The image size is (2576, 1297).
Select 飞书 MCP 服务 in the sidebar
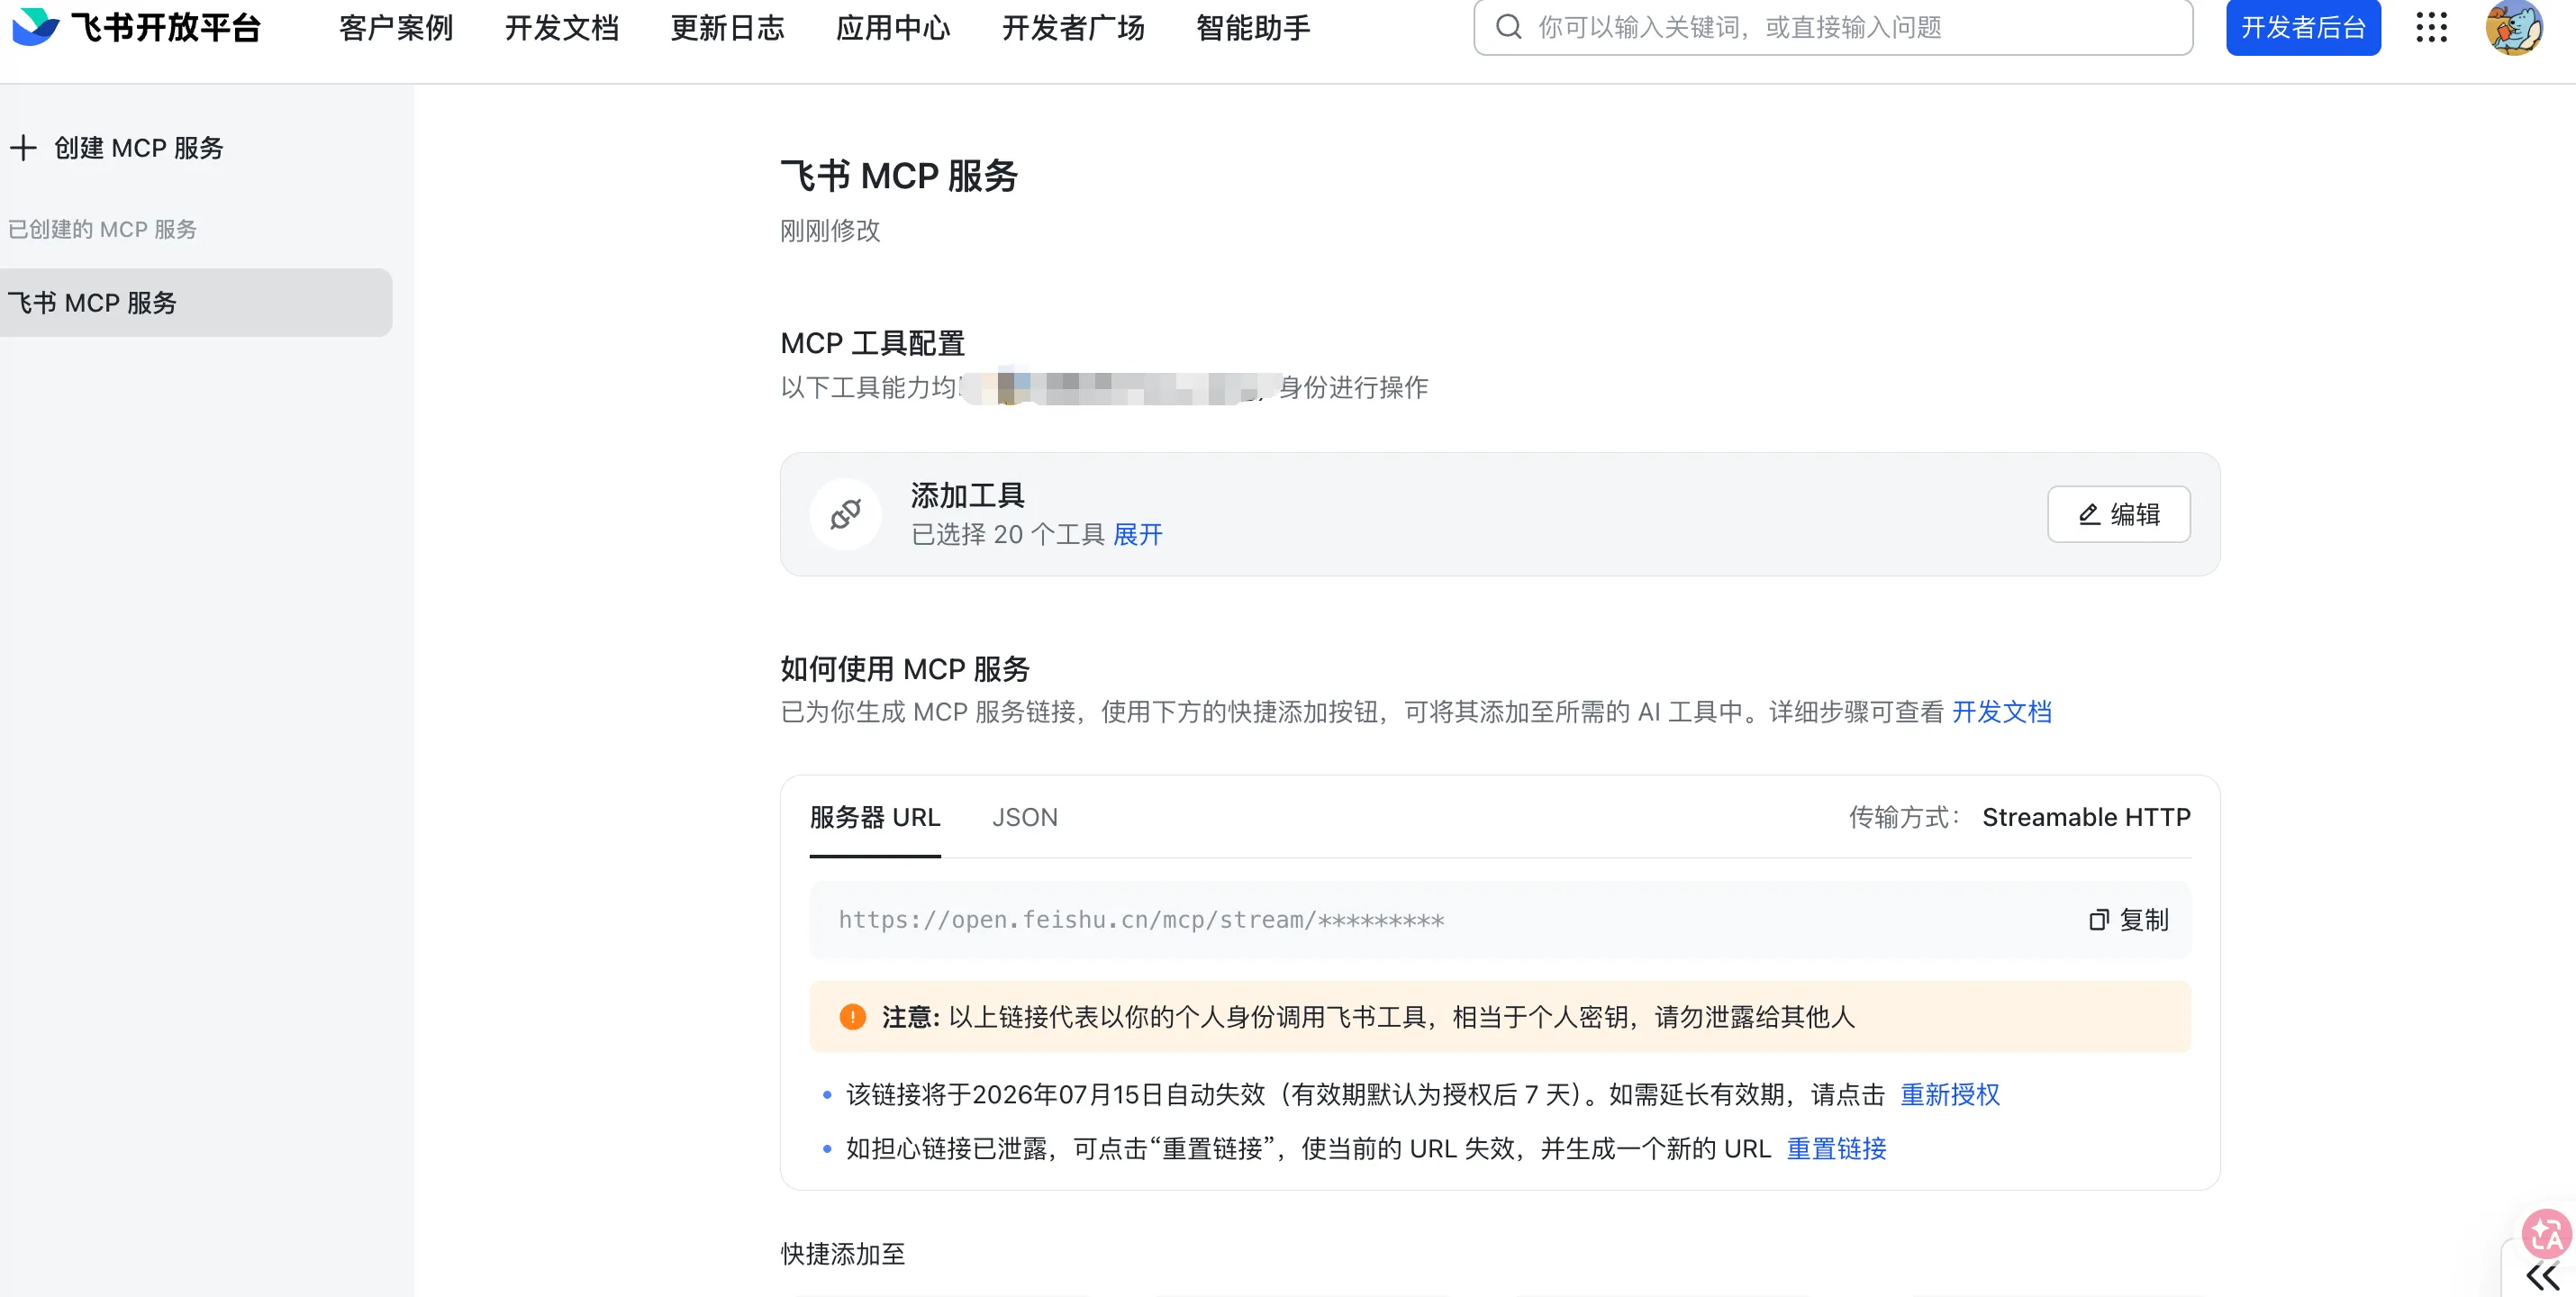[196, 302]
